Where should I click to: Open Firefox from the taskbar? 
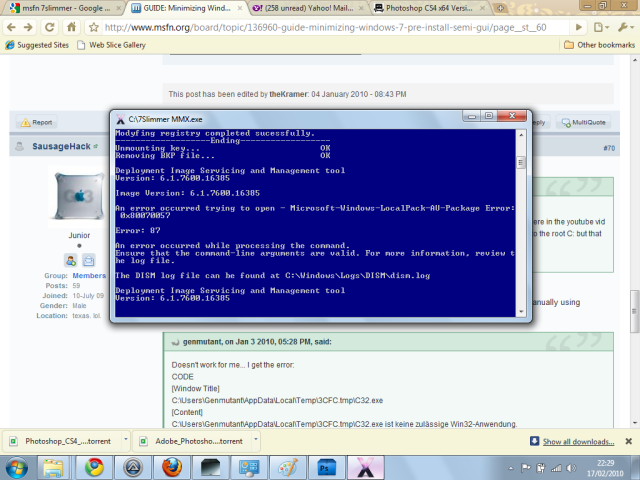[x=172, y=468]
